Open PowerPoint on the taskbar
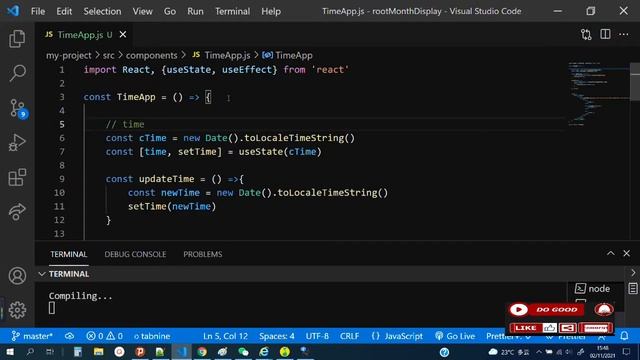Screen dimensions: 640x360 140,352
